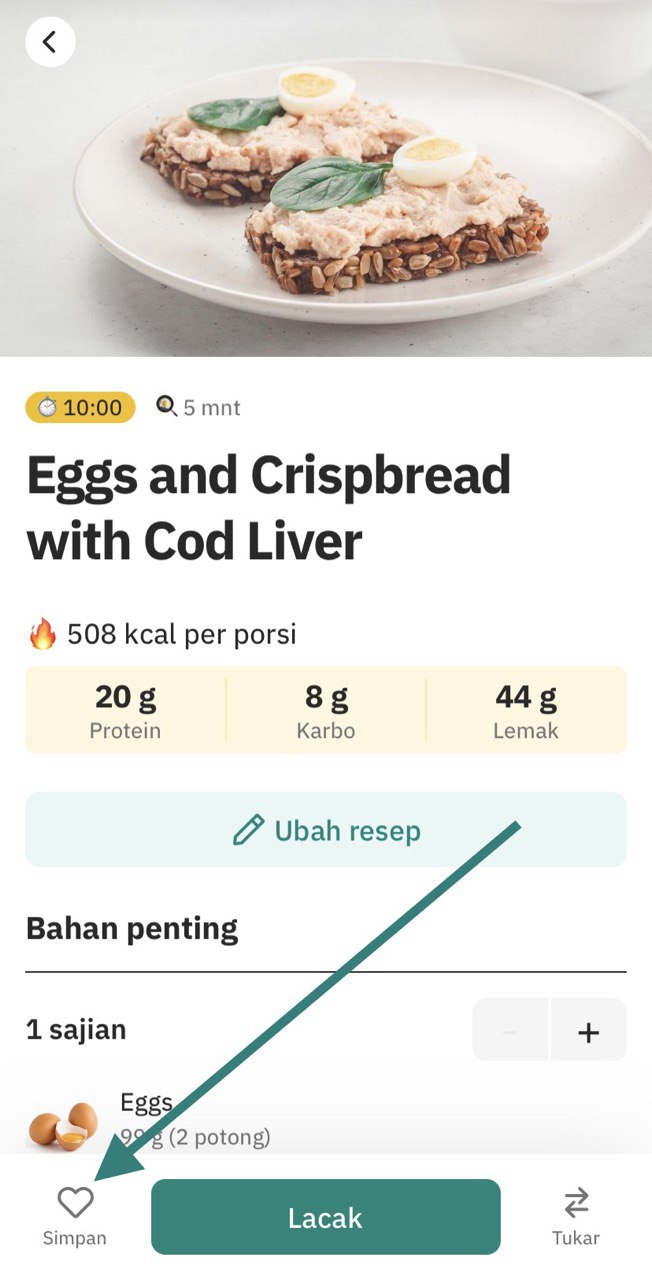Viewport: 652px width, 1280px height.
Task: Tap the stopwatch icon in the 10:00 badge
Action: [x=47, y=407]
